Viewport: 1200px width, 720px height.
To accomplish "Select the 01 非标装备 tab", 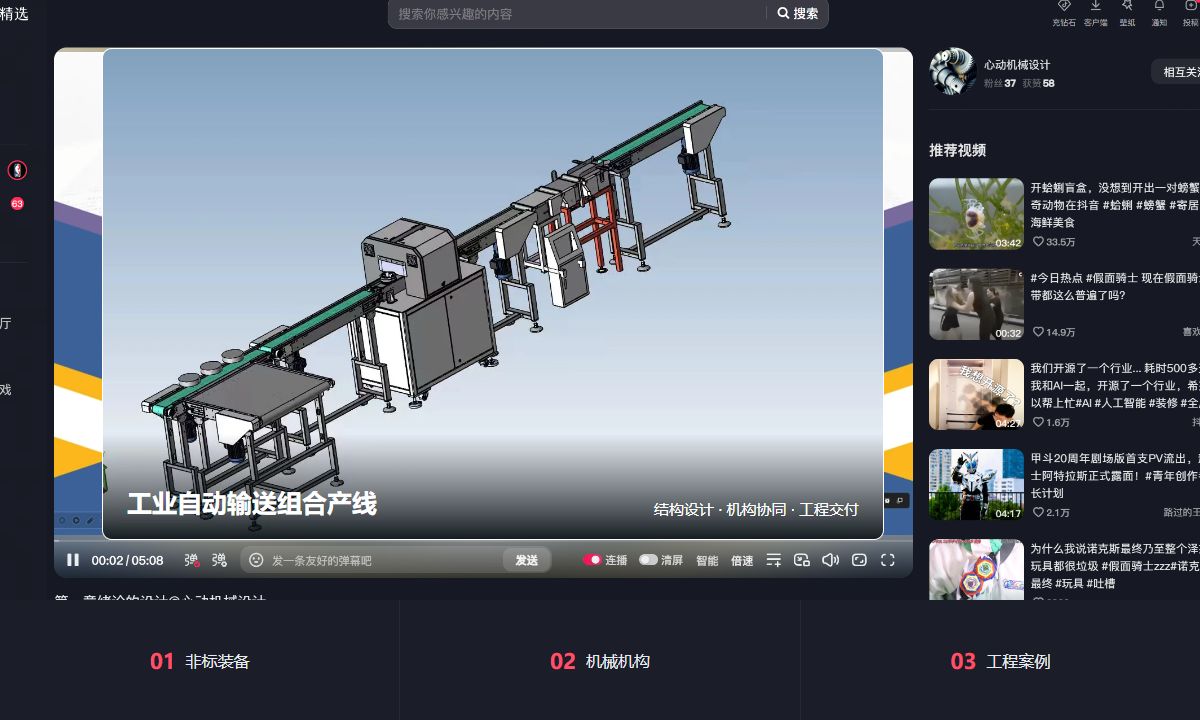I will pyautogui.click(x=200, y=661).
